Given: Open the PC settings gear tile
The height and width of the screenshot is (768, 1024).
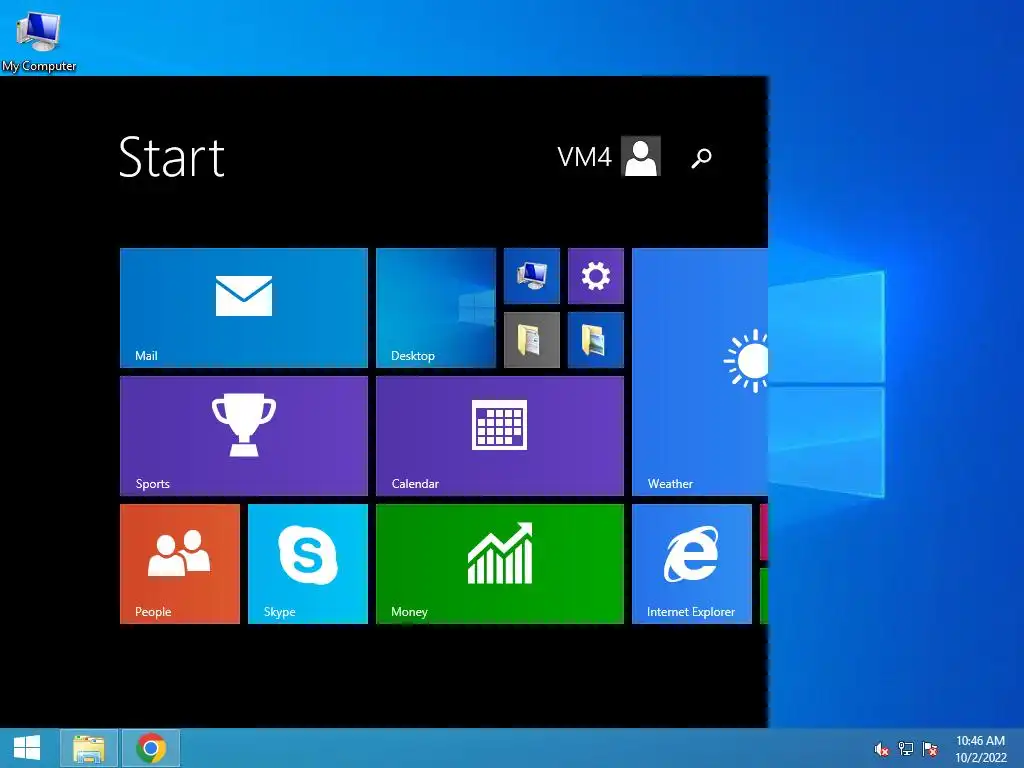Looking at the screenshot, I should pos(596,276).
